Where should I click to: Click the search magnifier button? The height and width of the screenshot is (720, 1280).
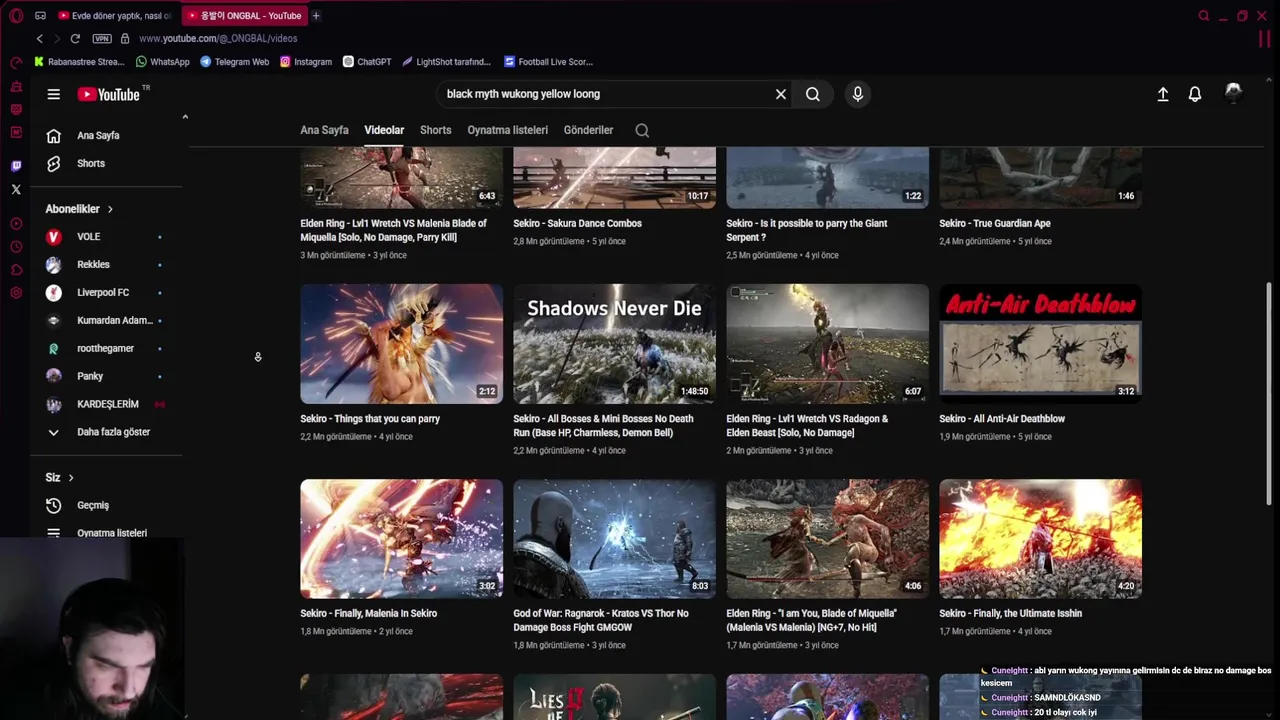coord(813,94)
